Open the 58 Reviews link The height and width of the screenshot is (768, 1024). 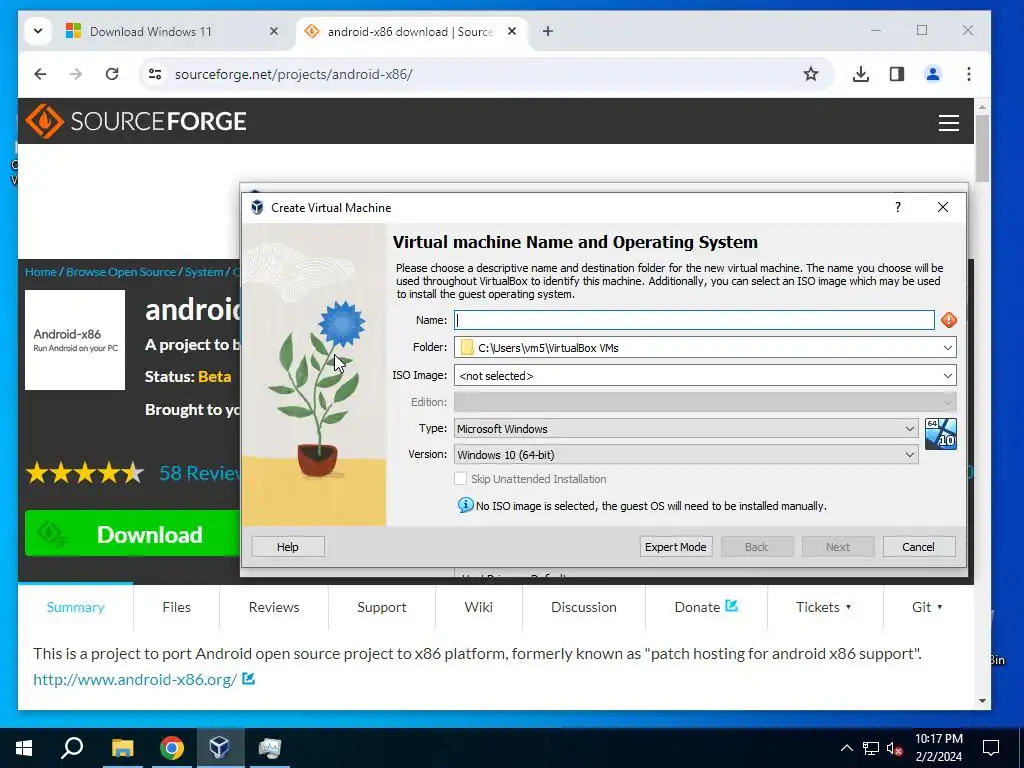(200, 472)
